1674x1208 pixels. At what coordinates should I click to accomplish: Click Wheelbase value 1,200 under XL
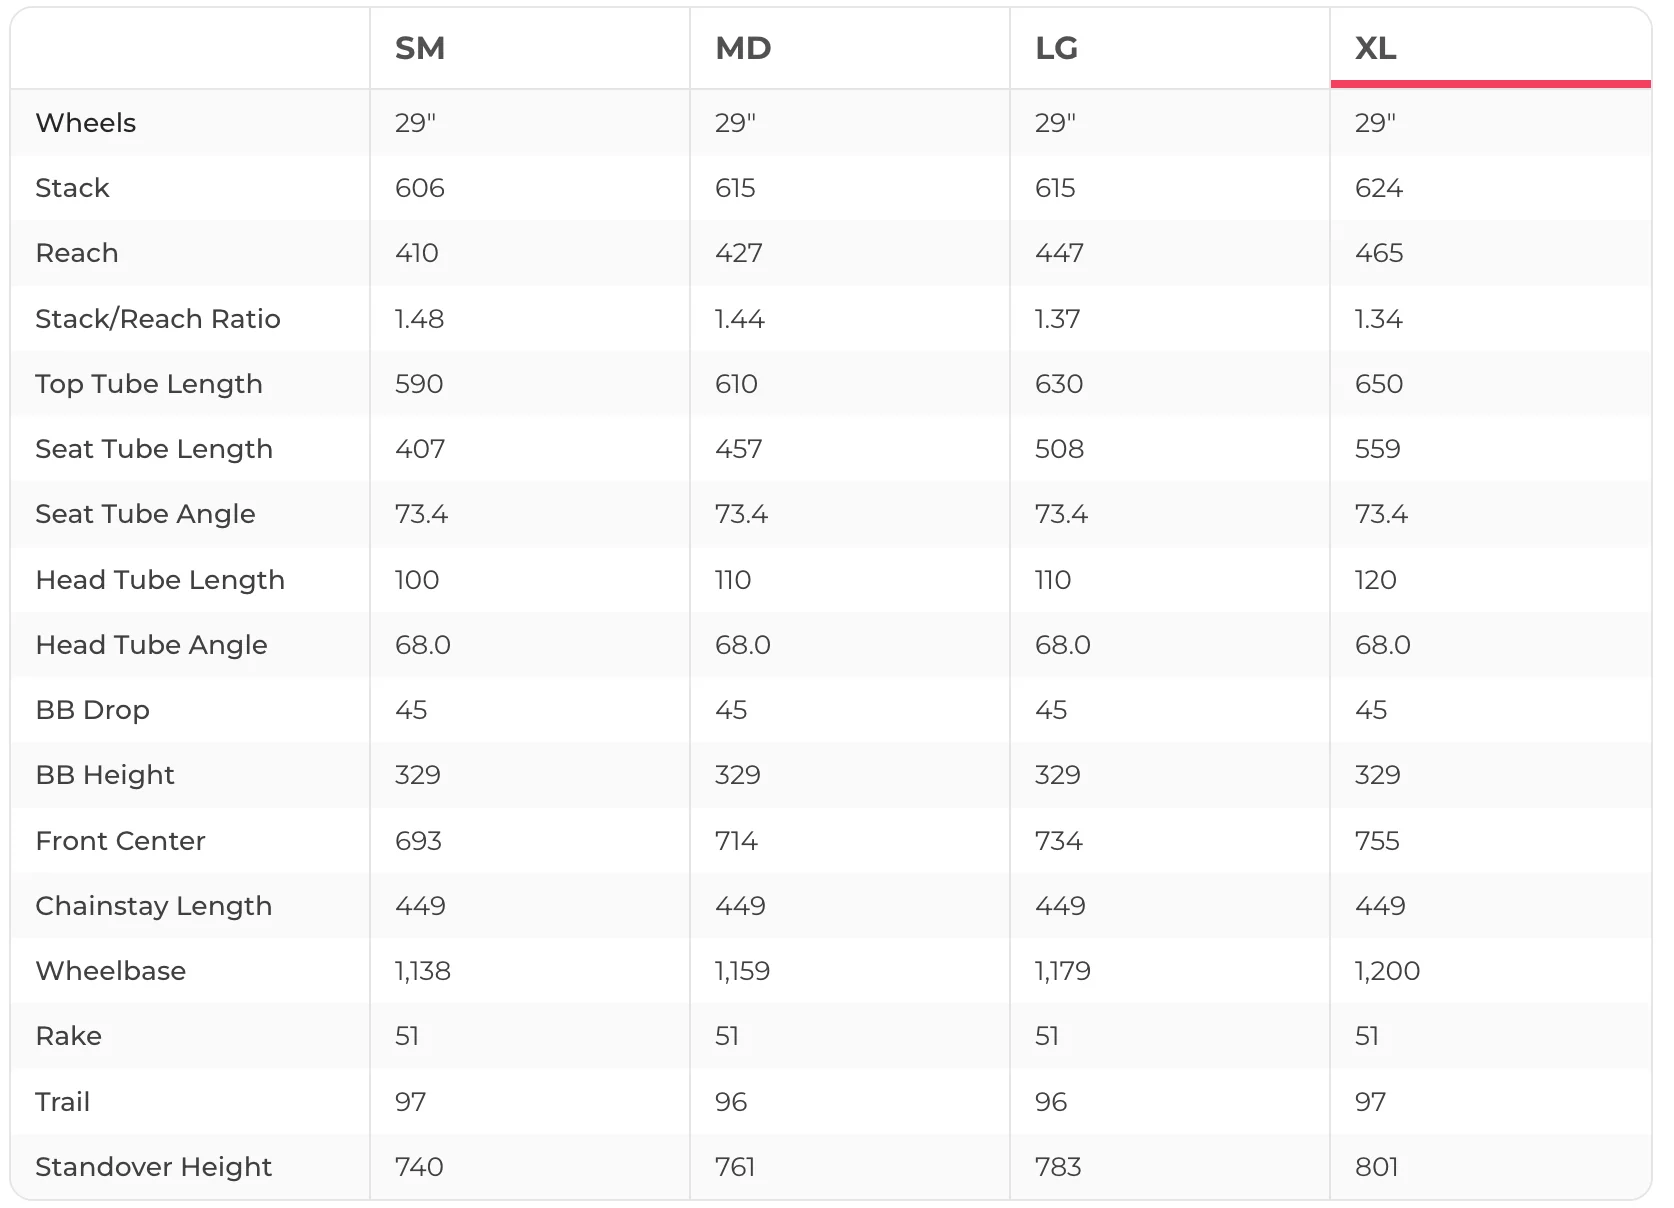pos(1387,971)
